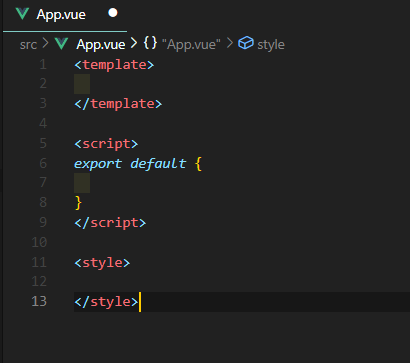Viewport: 410px width, 363px height.
Task: Click the curly braces breadcrumb icon
Action: [150, 43]
